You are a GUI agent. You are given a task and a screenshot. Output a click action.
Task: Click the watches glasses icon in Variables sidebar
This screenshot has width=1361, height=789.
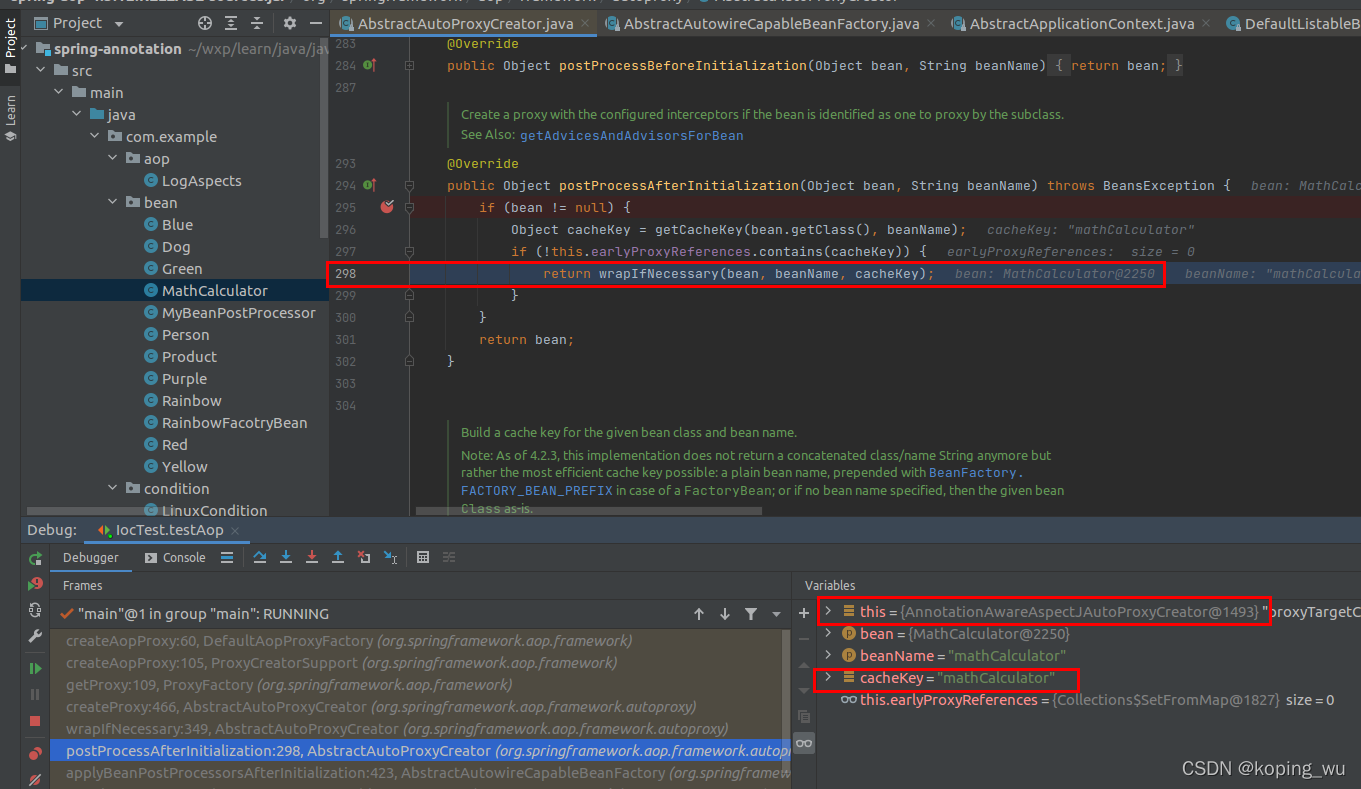coord(804,742)
